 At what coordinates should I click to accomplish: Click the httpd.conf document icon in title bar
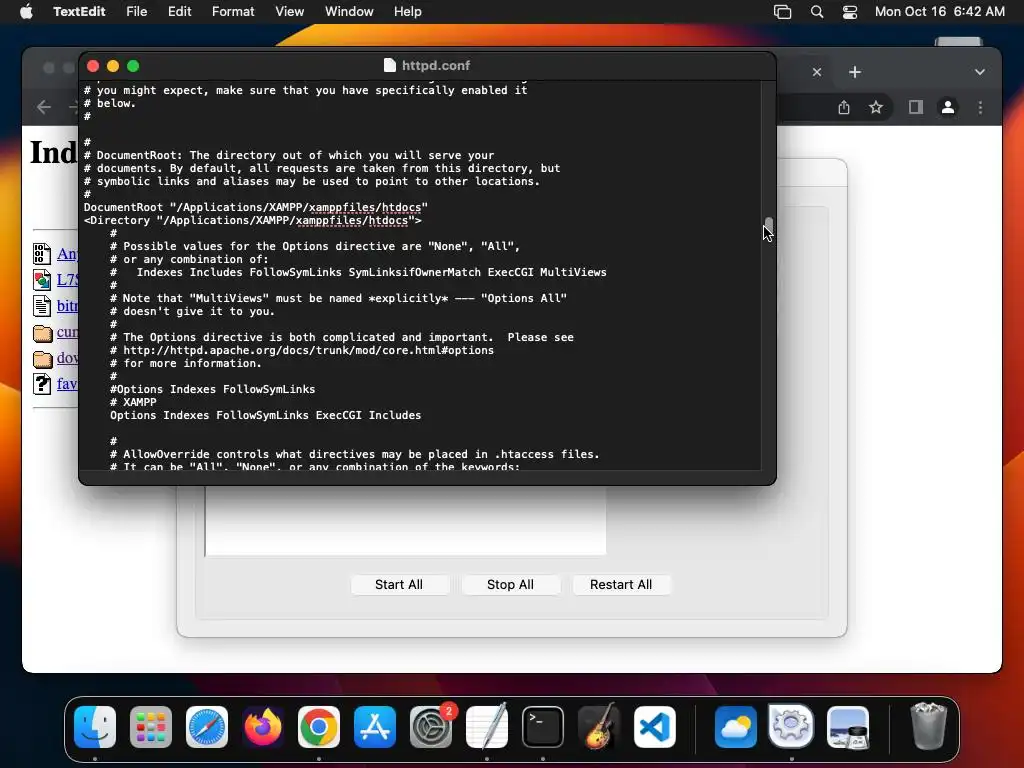(x=390, y=65)
